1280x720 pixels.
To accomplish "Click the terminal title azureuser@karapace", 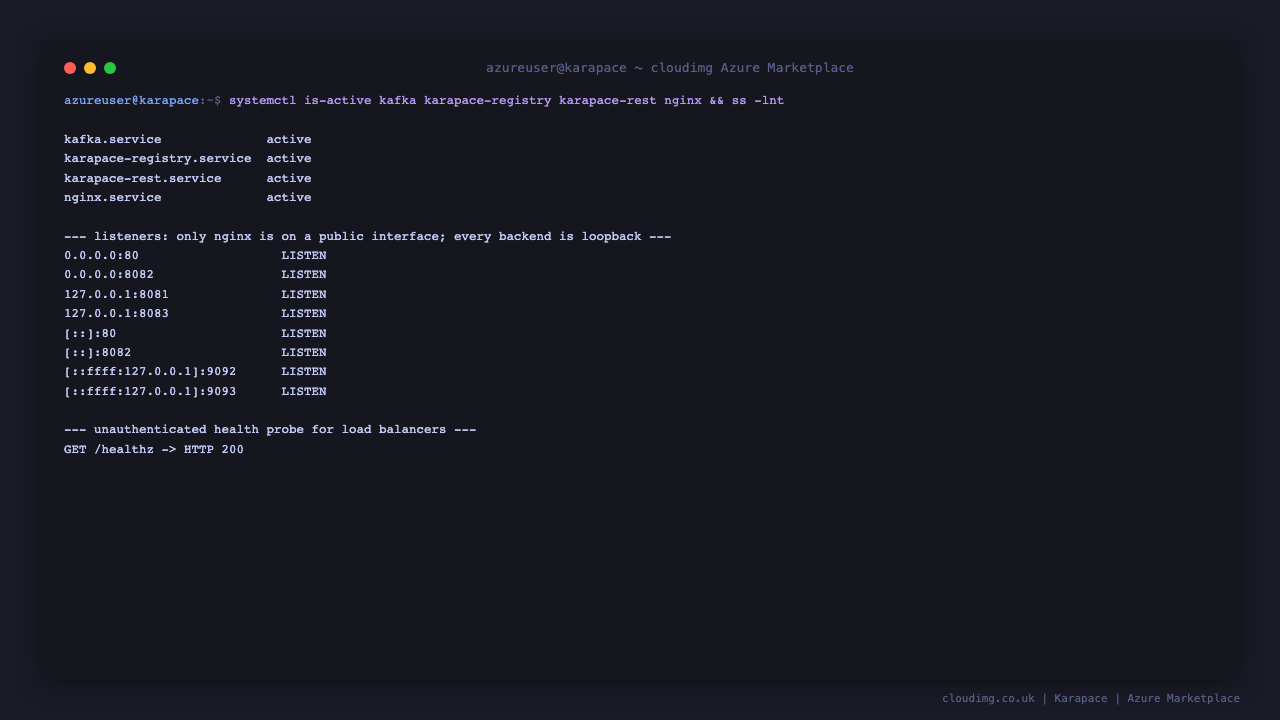I will [670, 68].
